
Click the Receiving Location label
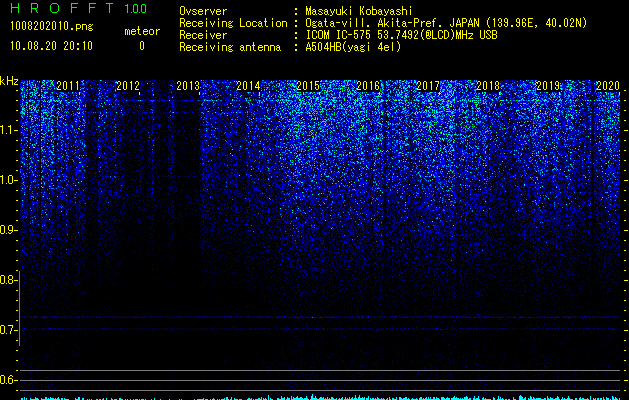(233, 23)
